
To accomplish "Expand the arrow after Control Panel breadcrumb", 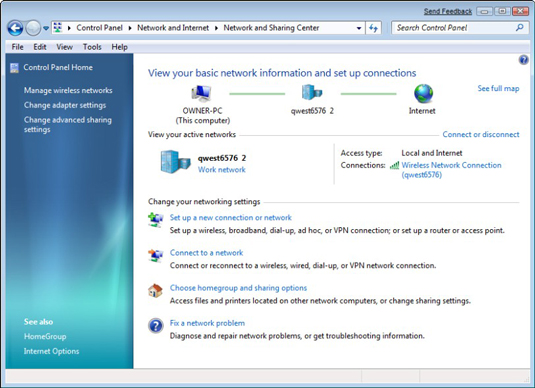I will tap(130, 28).
